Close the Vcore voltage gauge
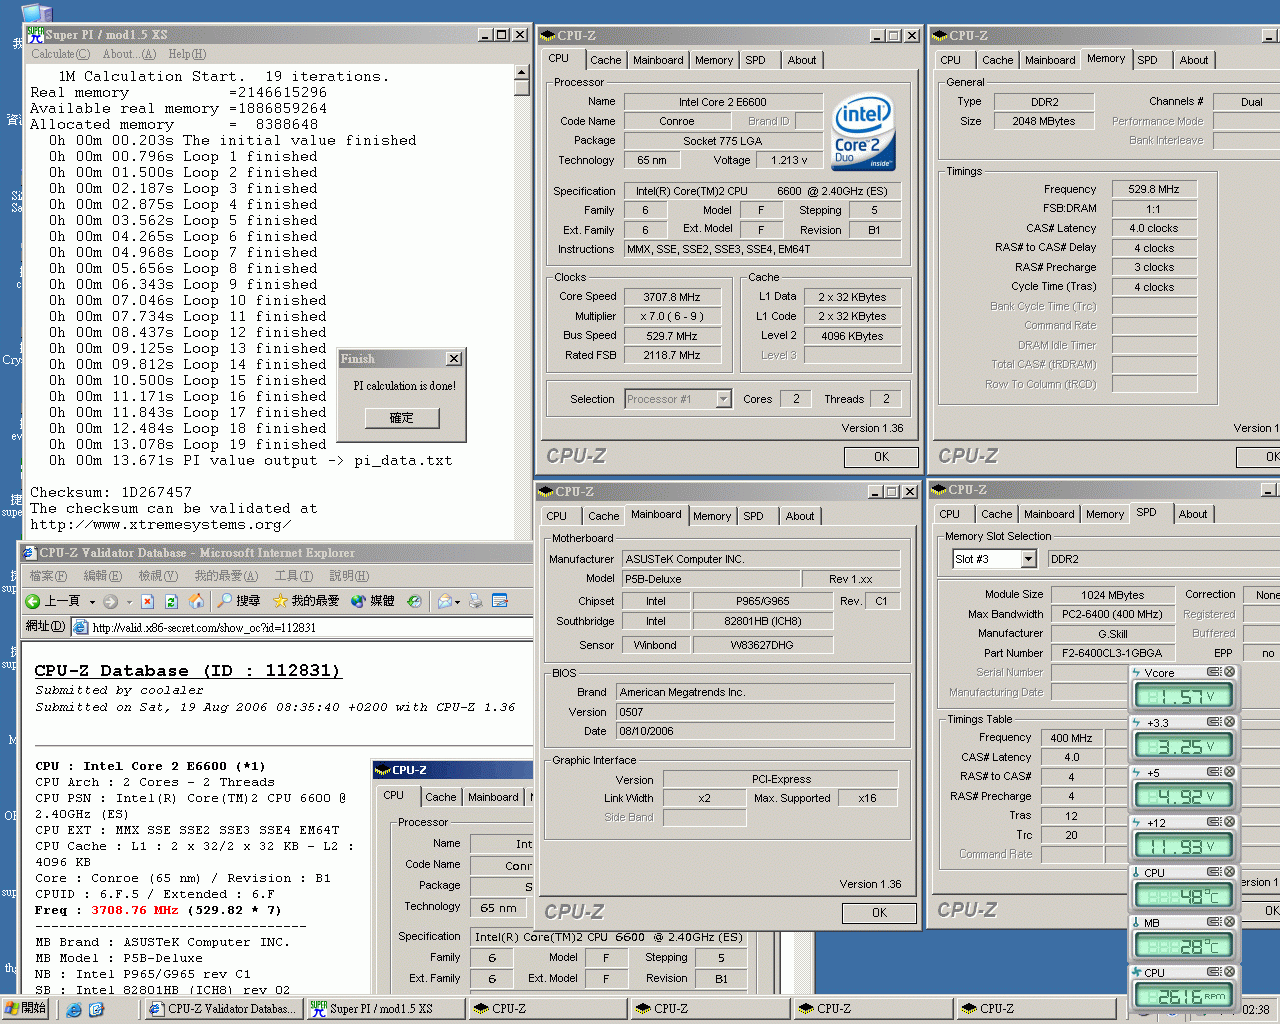The image size is (1280, 1024). [1230, 672]
